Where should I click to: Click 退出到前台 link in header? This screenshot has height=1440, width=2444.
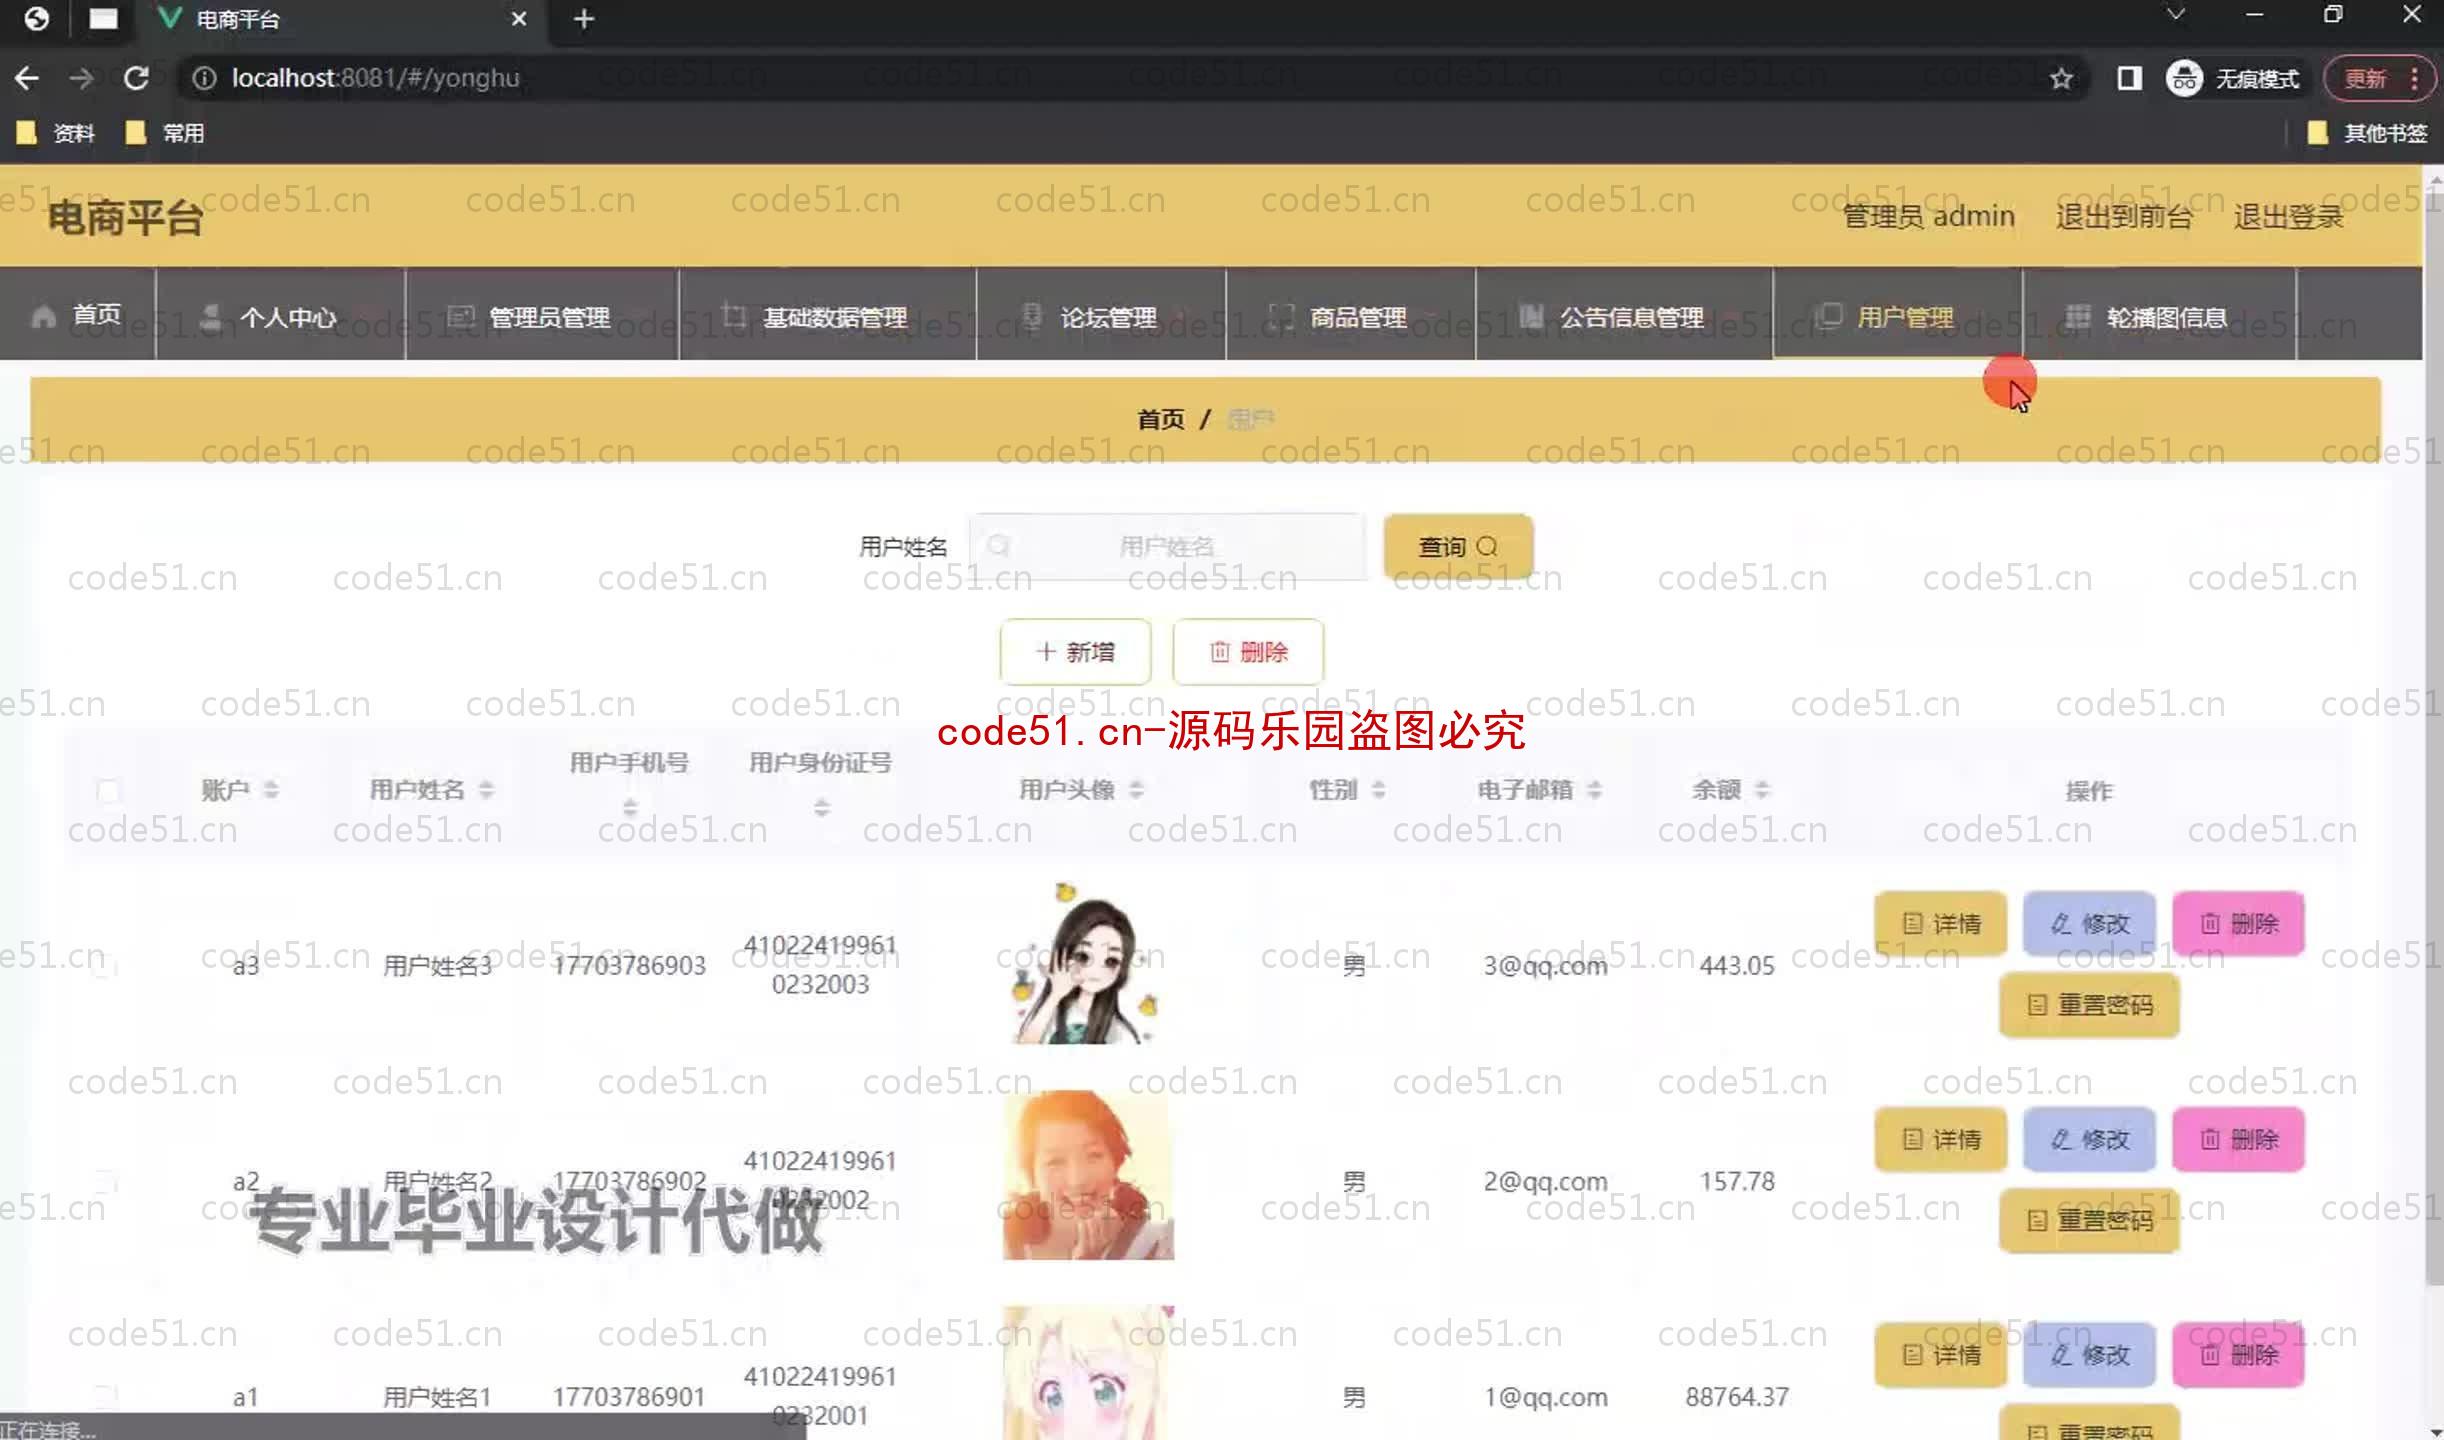[x=2124, y=216]
